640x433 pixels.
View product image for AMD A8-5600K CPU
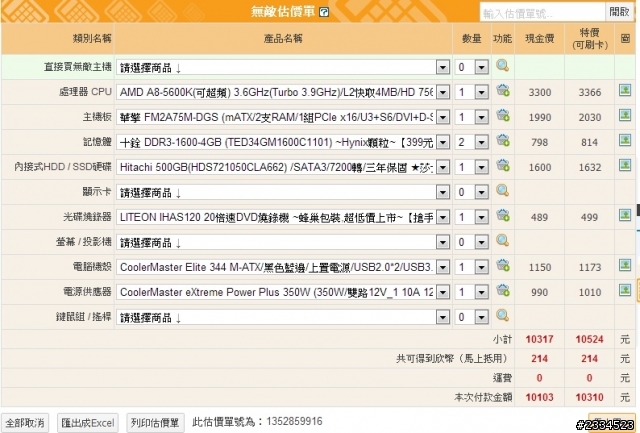(625, 90)
